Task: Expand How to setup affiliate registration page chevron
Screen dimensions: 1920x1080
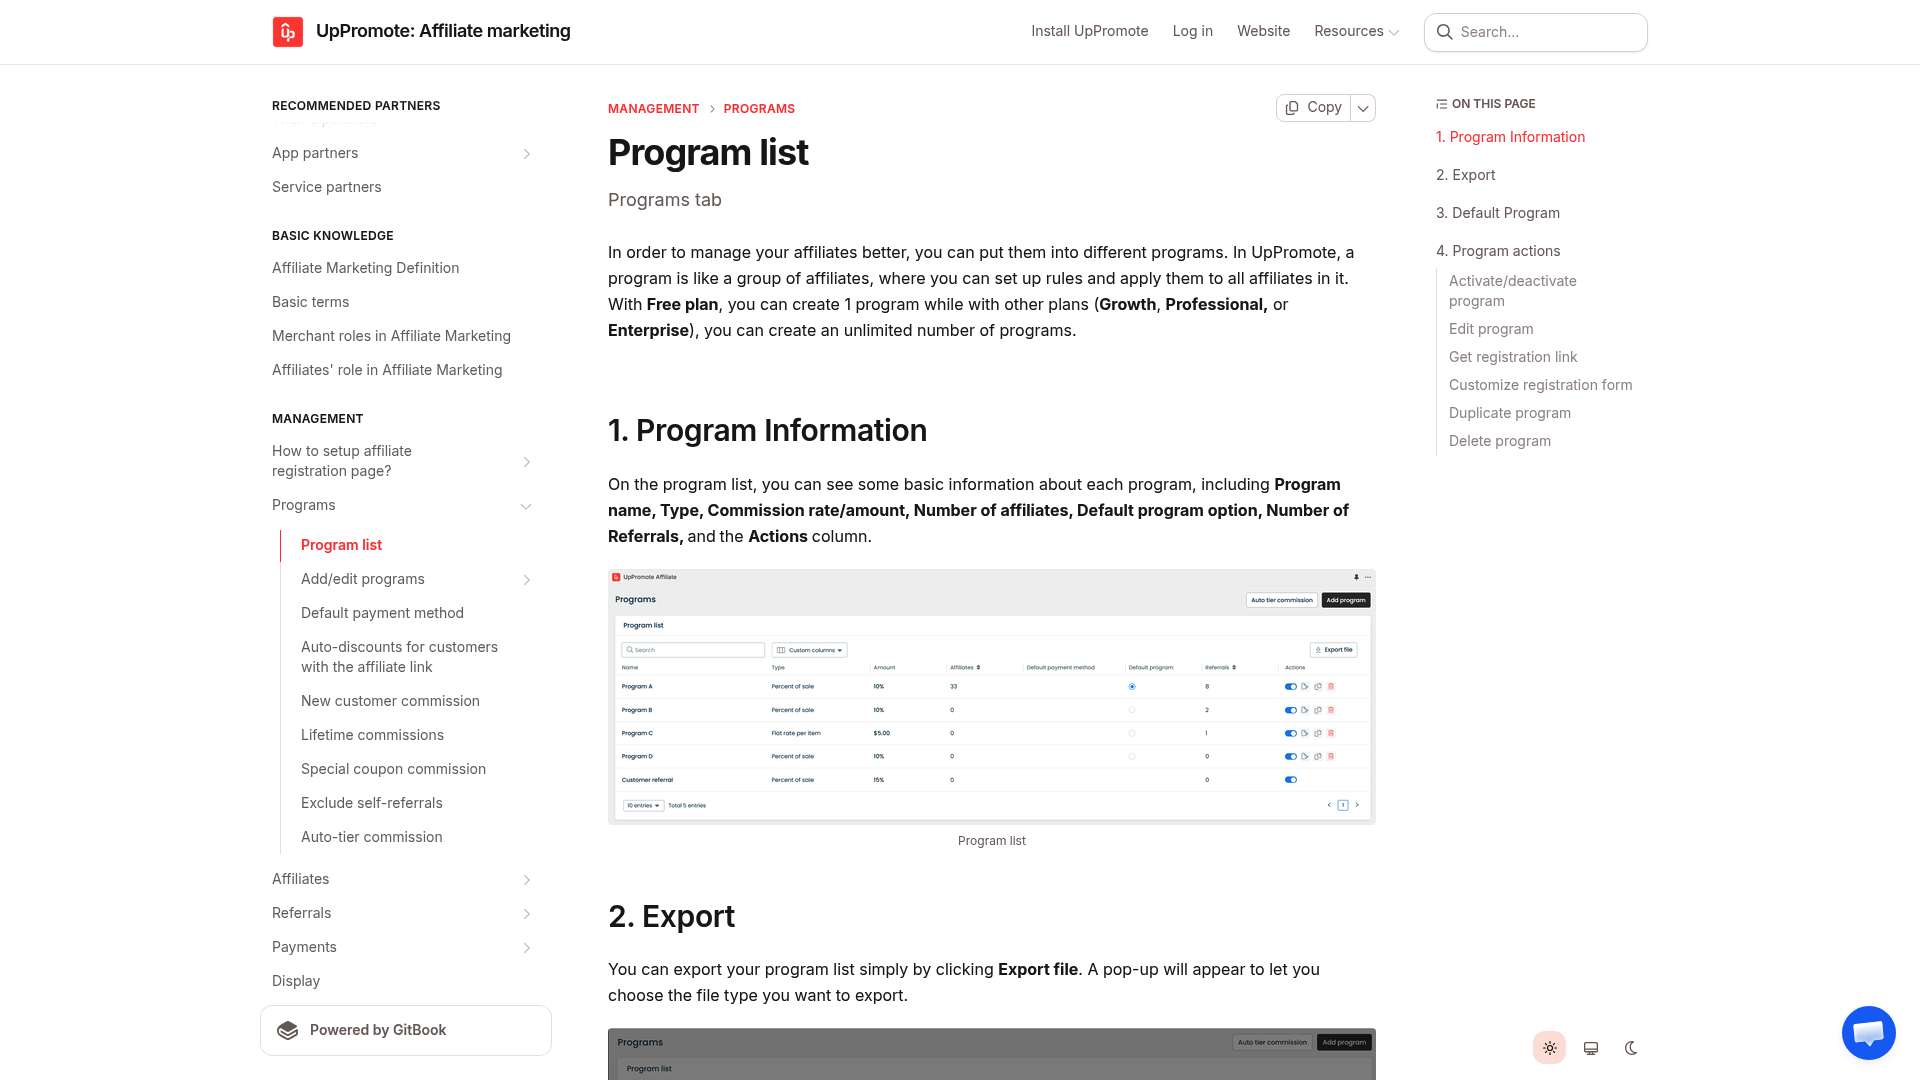Action: [x=527, y=461]
